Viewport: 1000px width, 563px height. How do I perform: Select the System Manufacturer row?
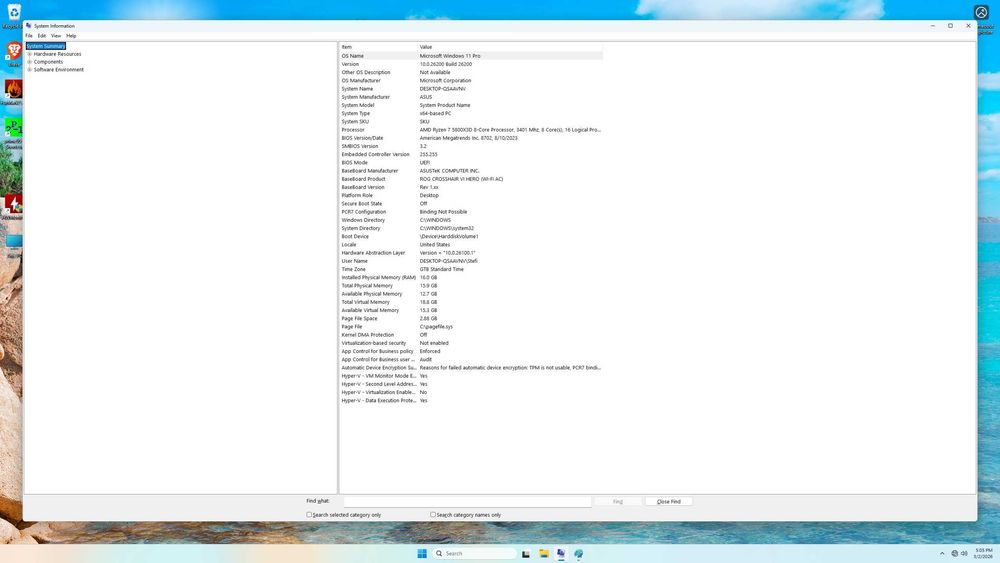pos(471,97)
